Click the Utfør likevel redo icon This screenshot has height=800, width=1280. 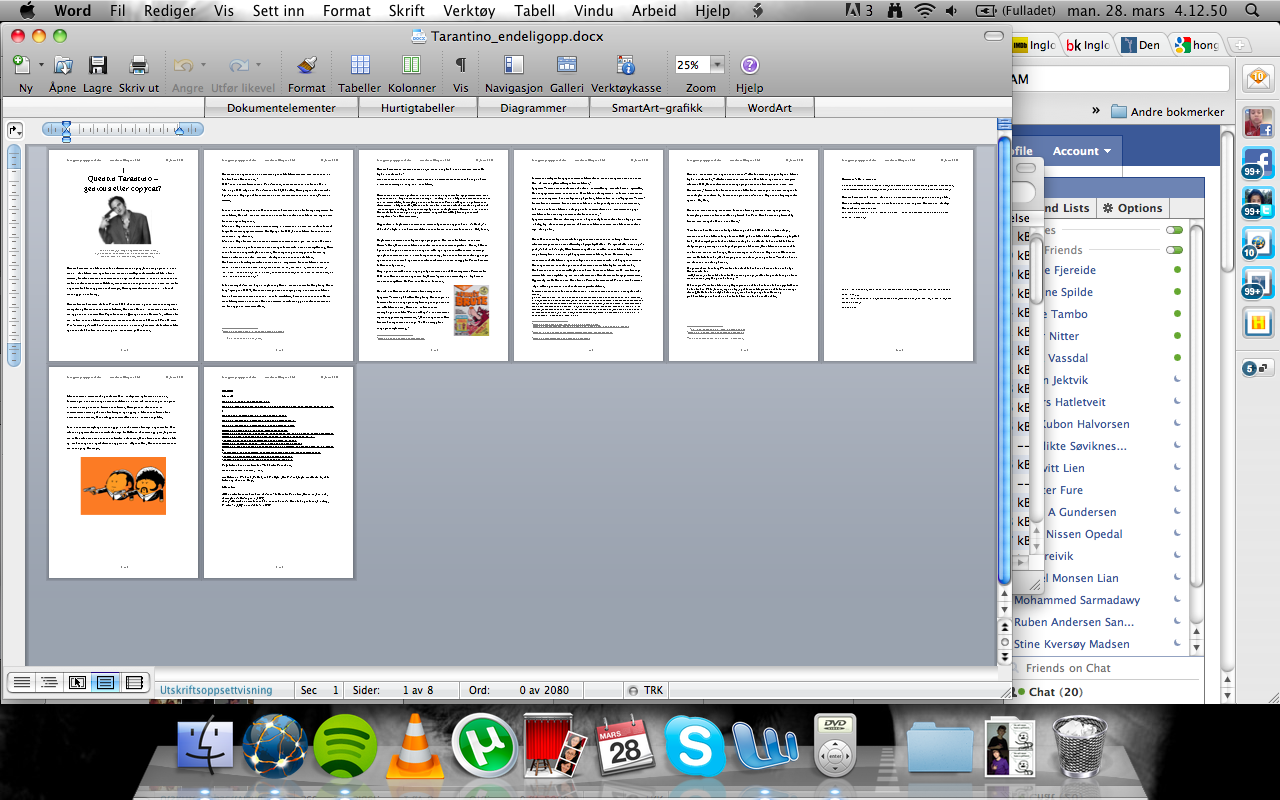239,65
